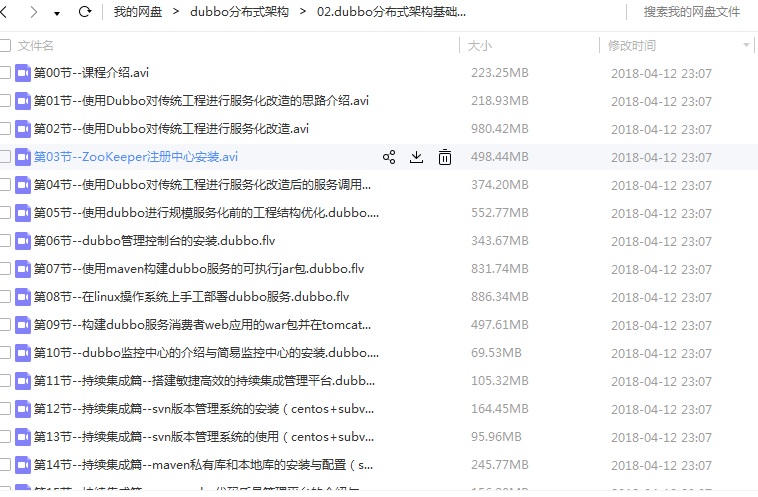Open 第08节 linux手工部署dubbo服务 file
Screen dimensions: 758x497
click(191, 297)
